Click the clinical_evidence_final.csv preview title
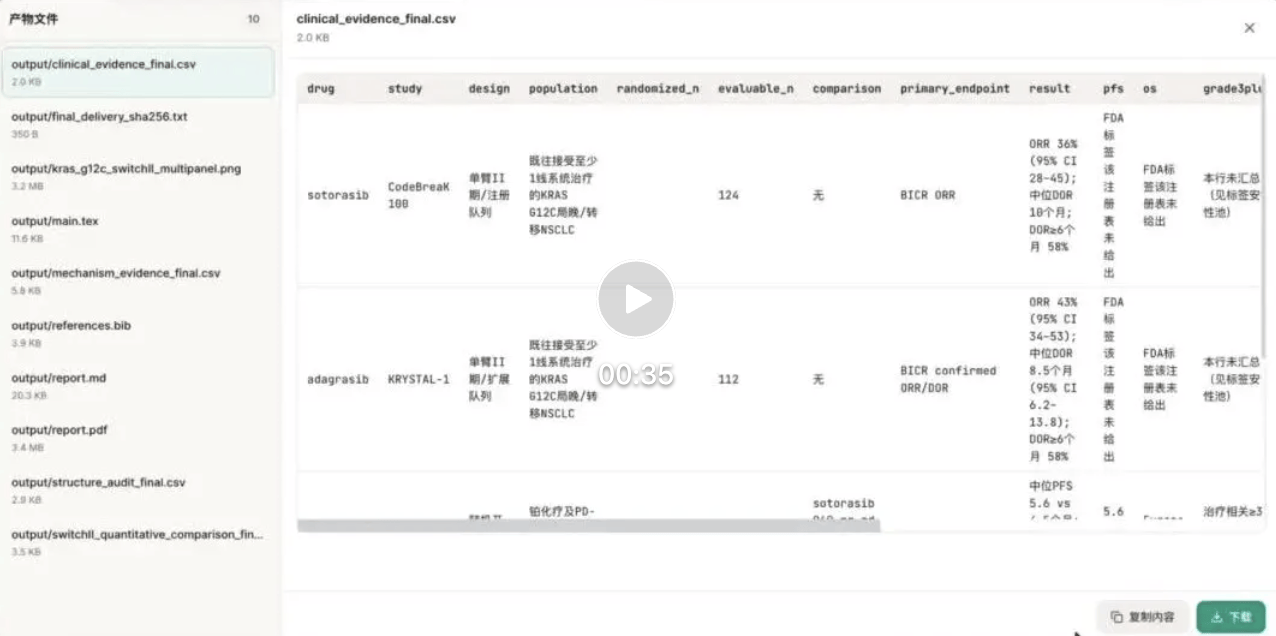 376,19
